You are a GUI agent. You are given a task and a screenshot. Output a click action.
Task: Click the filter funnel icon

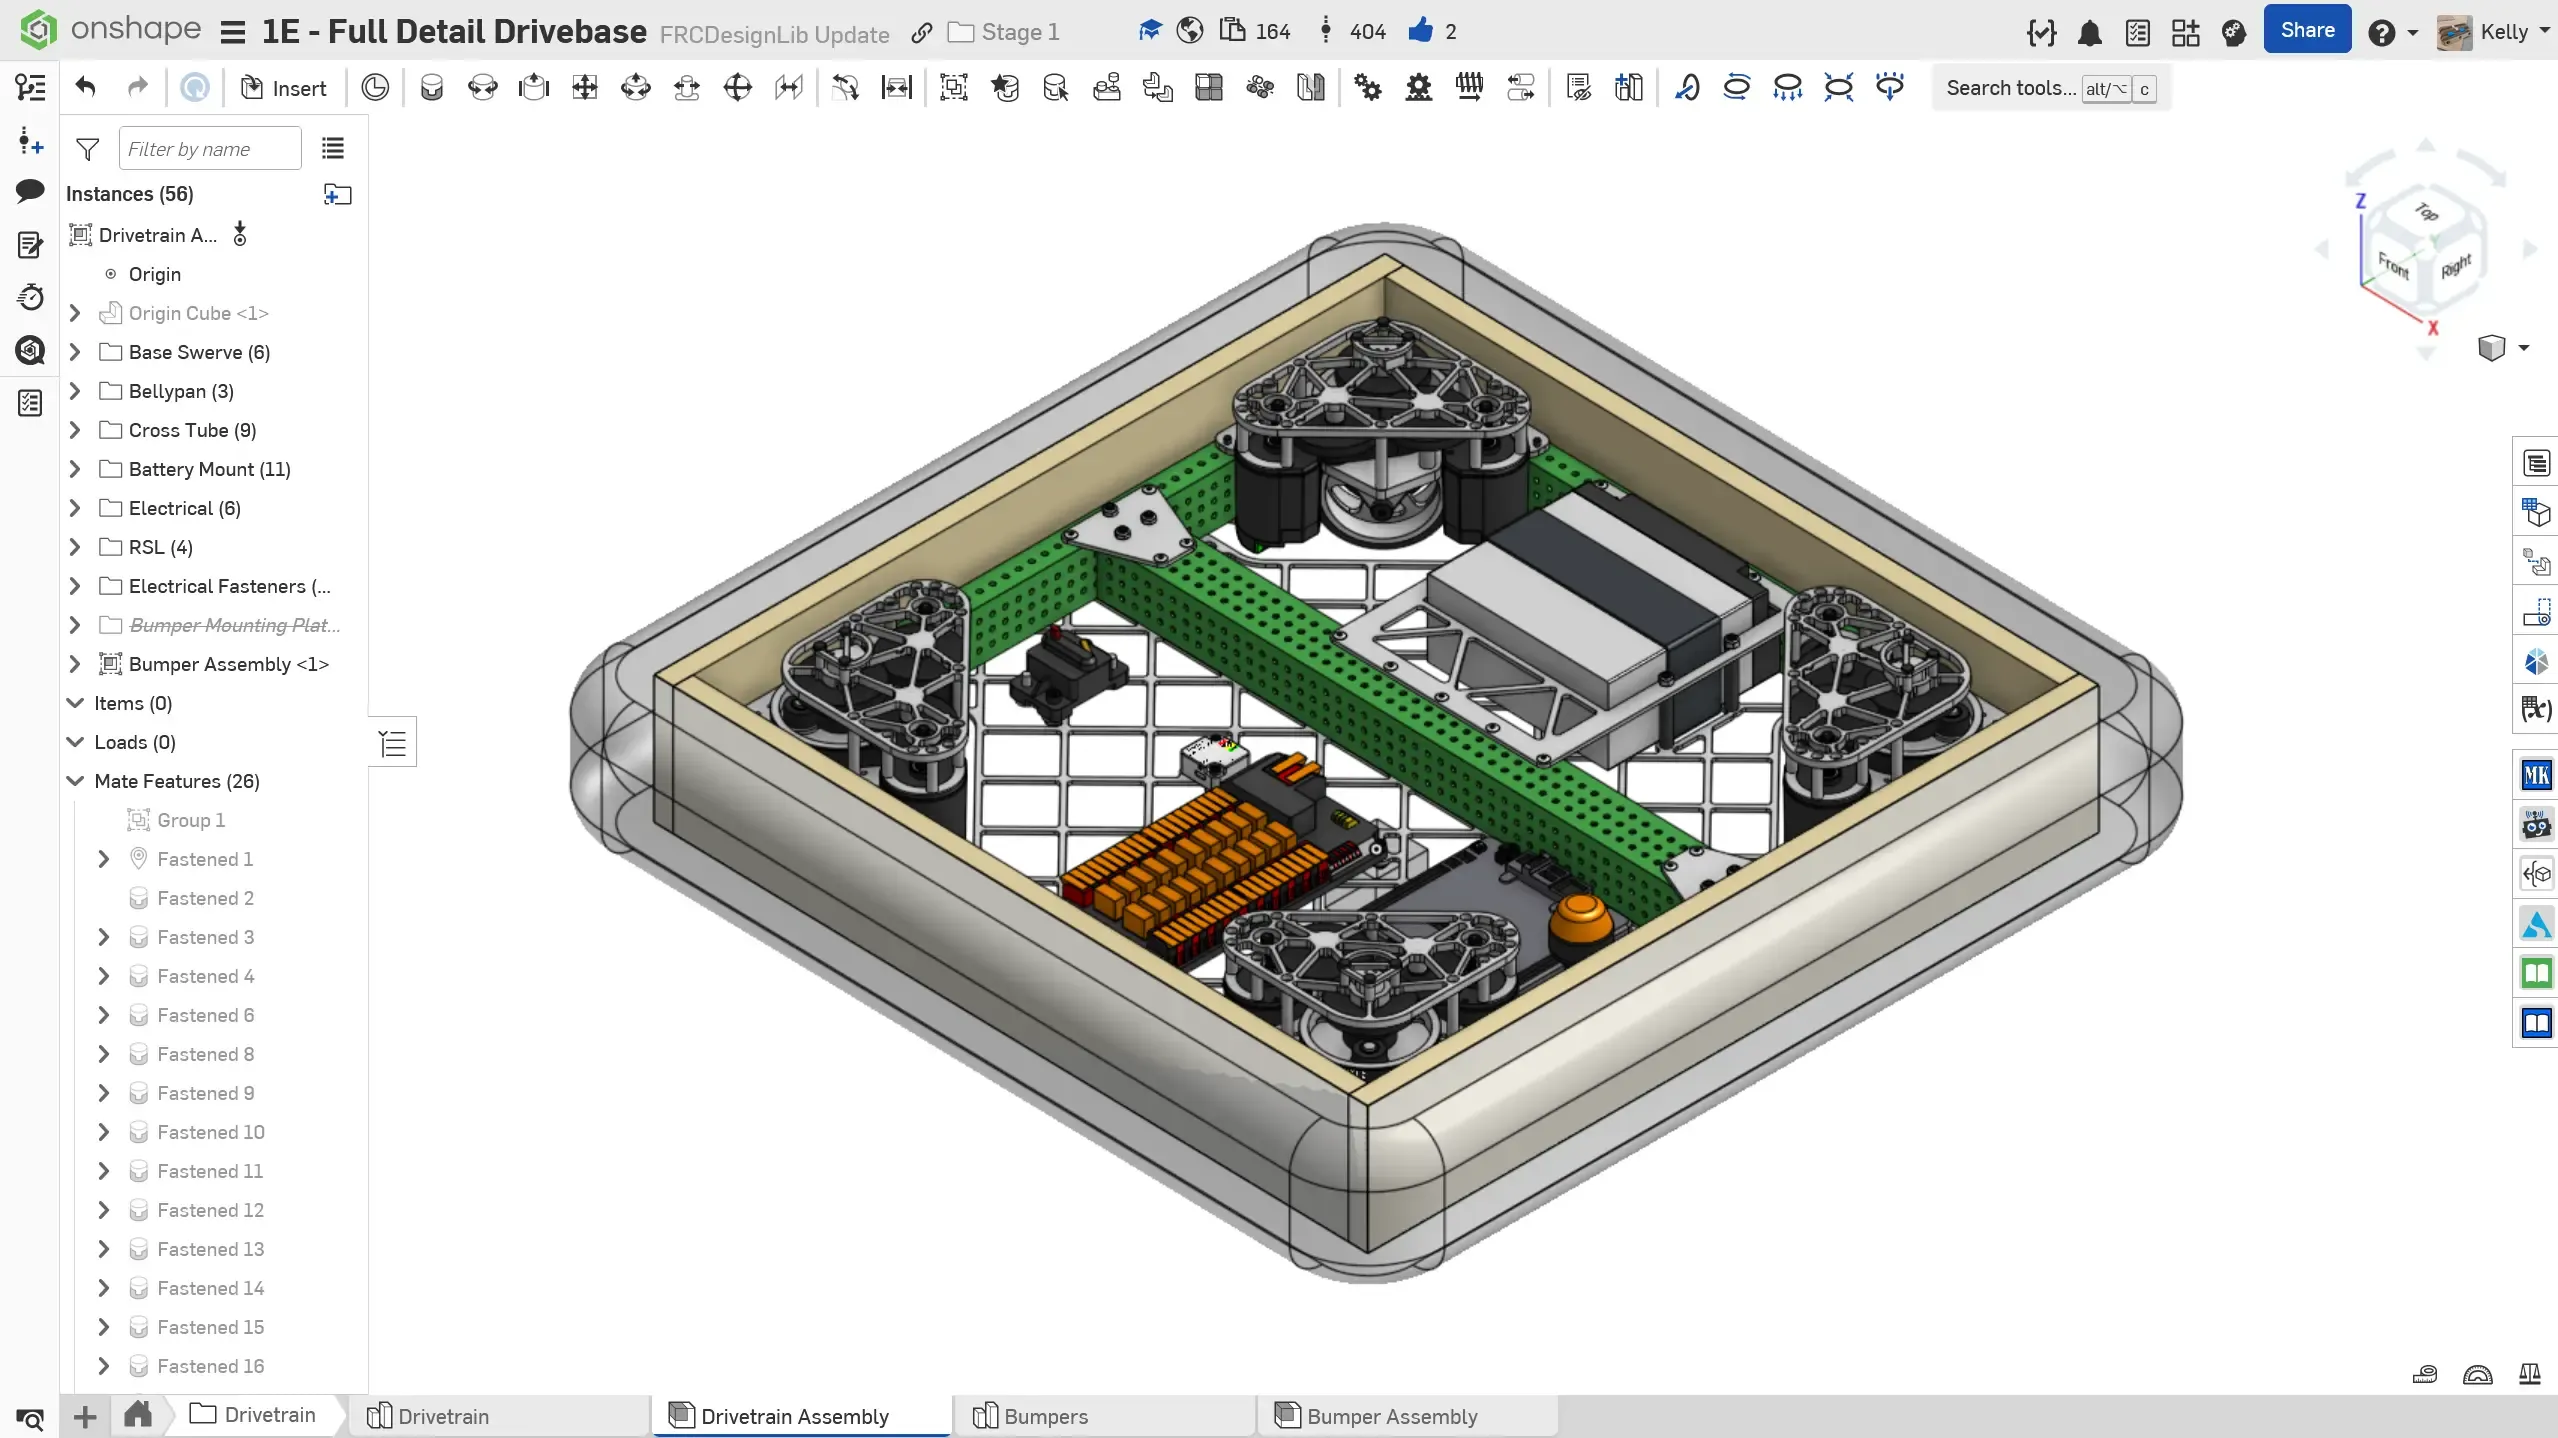tap(88, 149)
